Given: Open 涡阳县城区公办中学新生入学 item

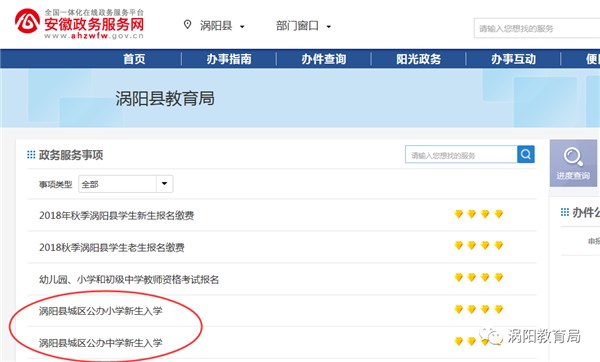Looking at the screenshot, I should (101, 343).
